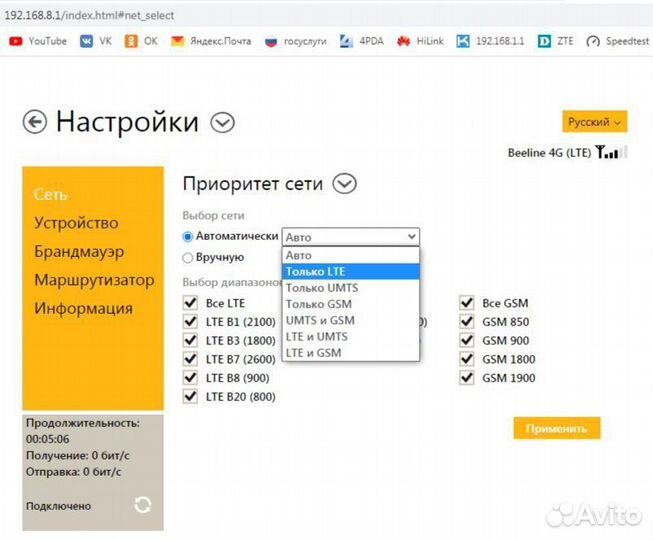Open the Speedtest bookmark icon
Image resolution: width=653 pixels, height=540 pixels.
click(593, 42)
